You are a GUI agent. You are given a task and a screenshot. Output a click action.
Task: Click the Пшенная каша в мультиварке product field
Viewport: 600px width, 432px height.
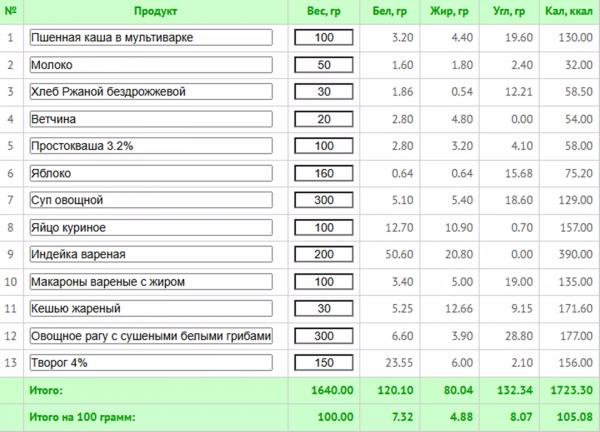click(x=151, y=37)
